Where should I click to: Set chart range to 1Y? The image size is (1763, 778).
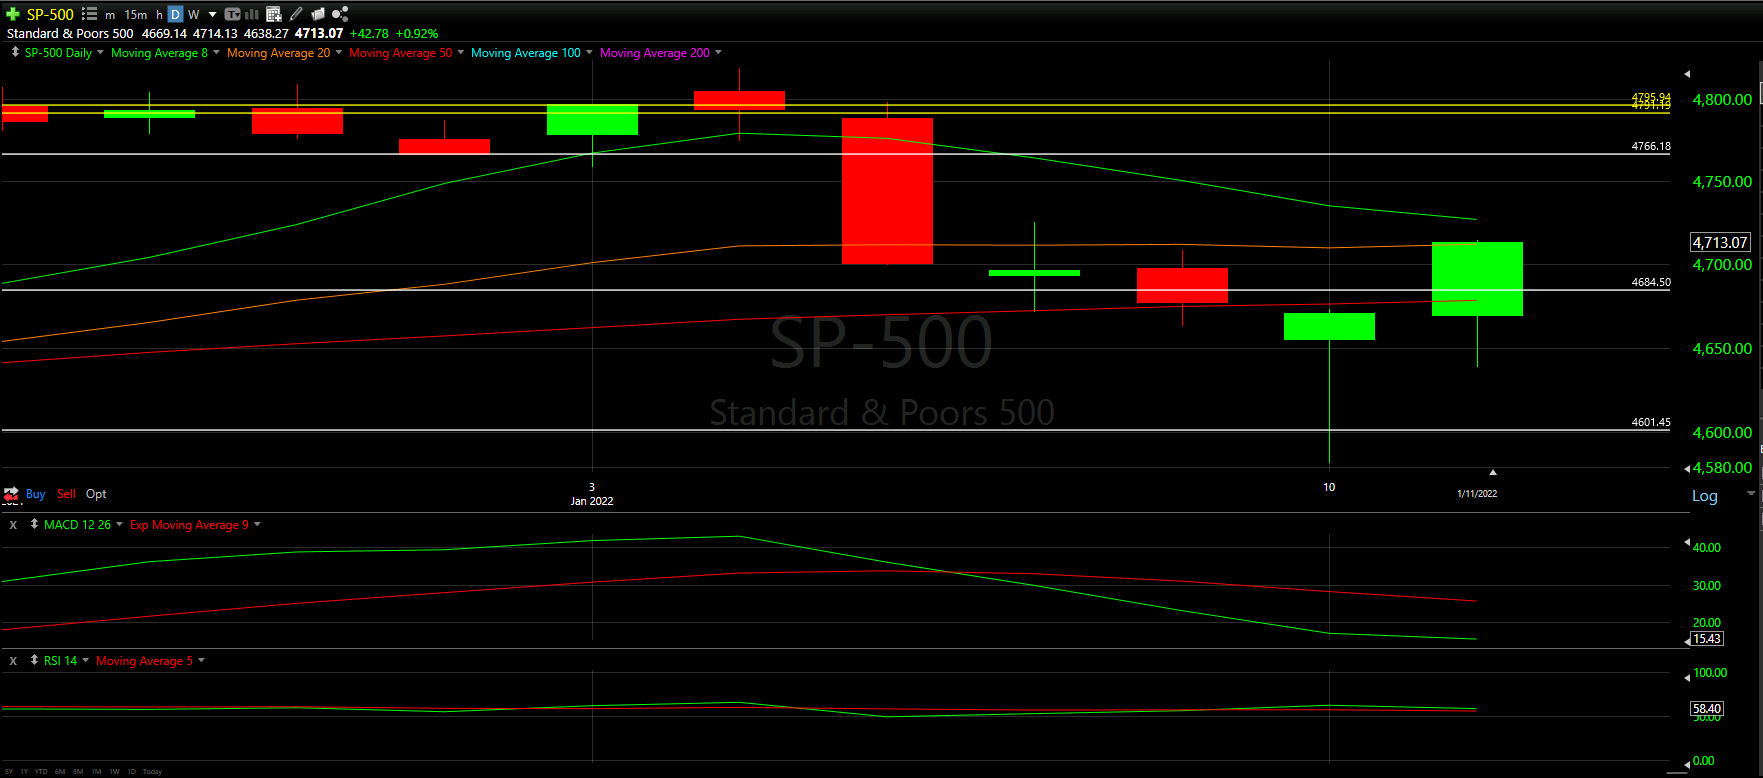coord(24,772)
